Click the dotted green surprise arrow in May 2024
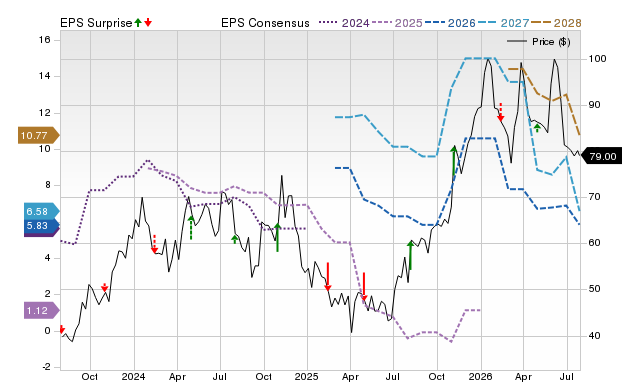The height and width of the screenshot is (382, 640). pyautogui.click(x=191, y=228)
